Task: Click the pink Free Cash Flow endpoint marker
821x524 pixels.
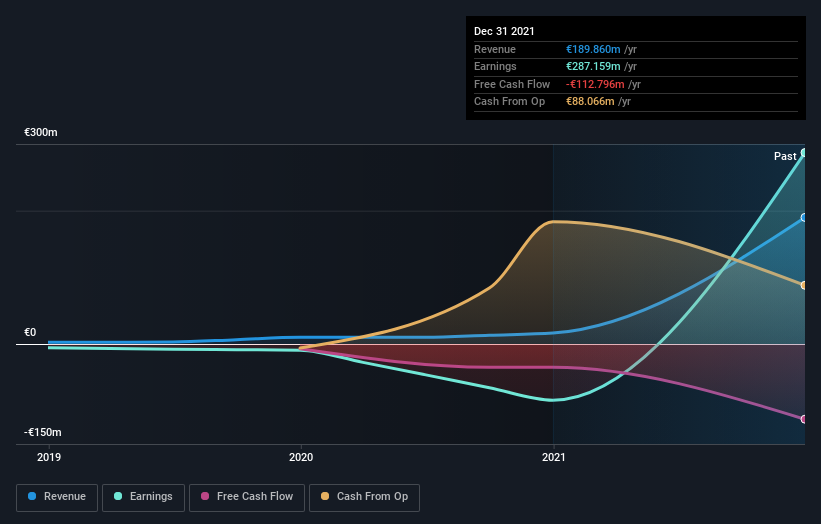Action: click(x=804, y=419)
